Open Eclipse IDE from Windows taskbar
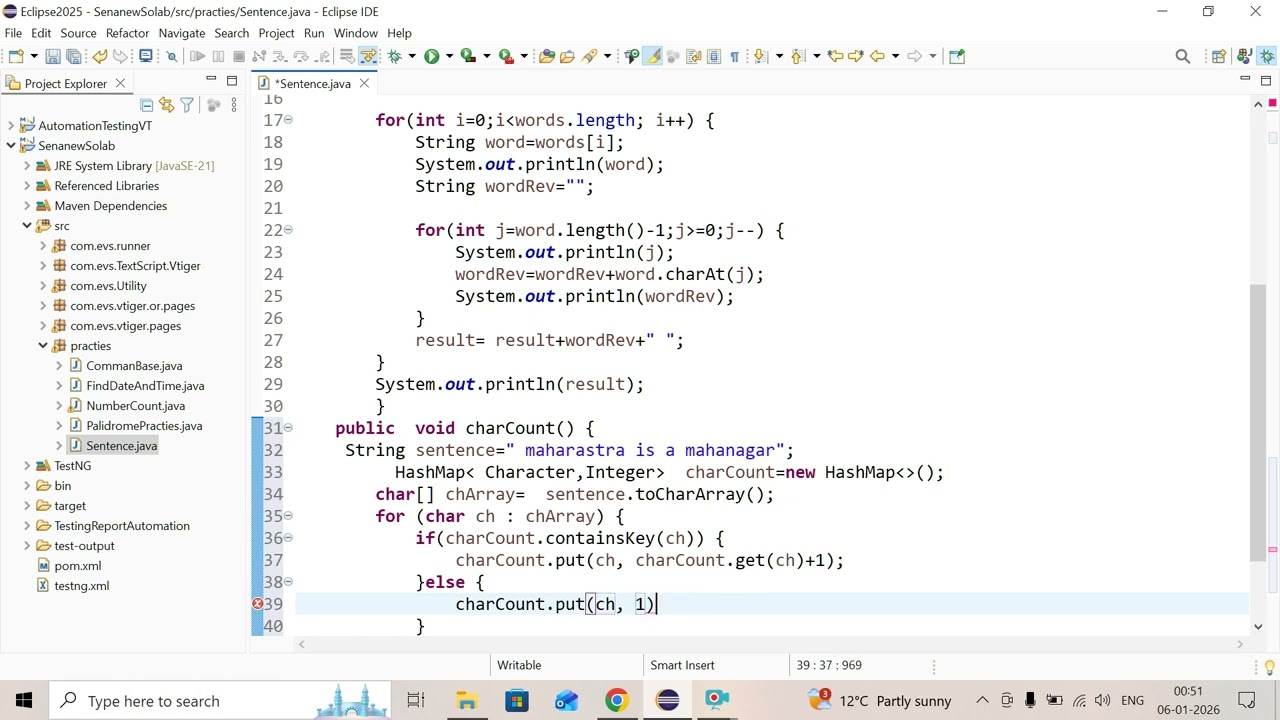Screen dimensions: 1280x720 coord(667,700)
